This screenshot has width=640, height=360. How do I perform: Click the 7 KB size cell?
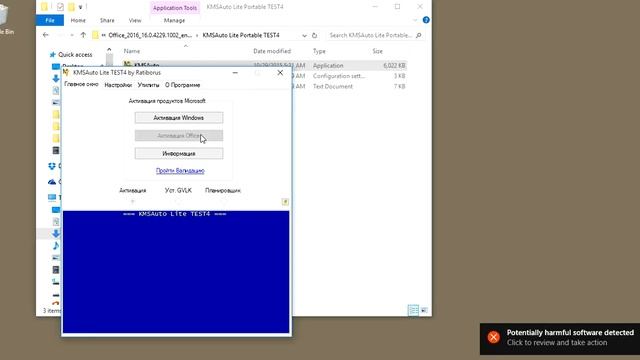point(400,87)
